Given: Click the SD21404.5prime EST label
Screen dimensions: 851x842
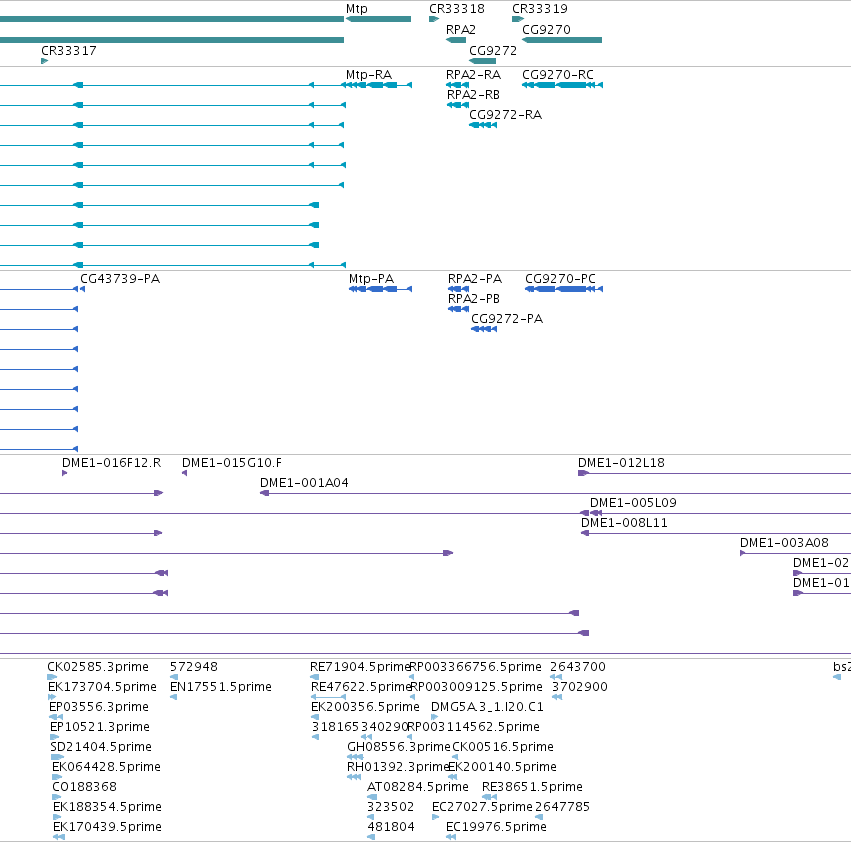Looking at the screenshot, I should point(101,746).
